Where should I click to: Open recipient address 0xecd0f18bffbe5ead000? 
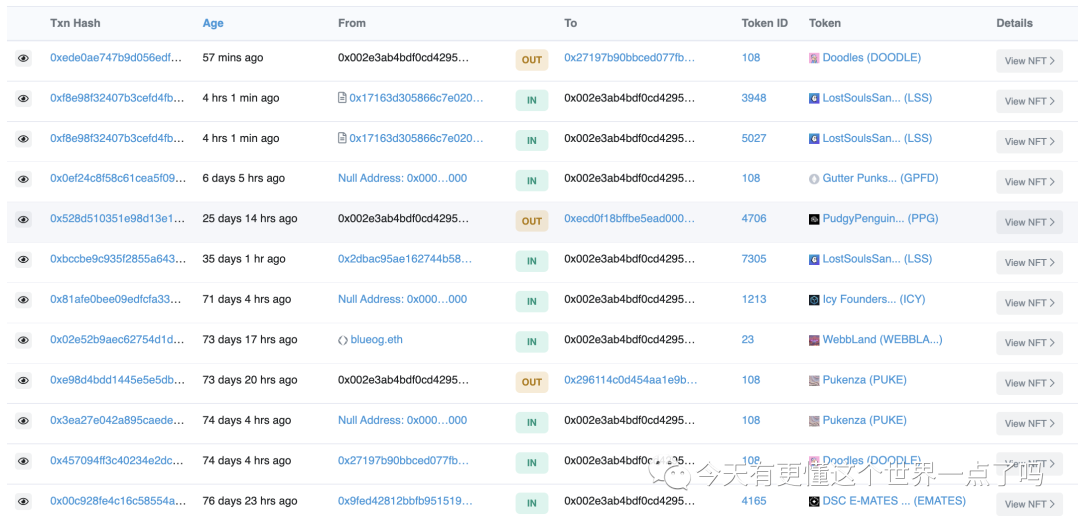630,218
